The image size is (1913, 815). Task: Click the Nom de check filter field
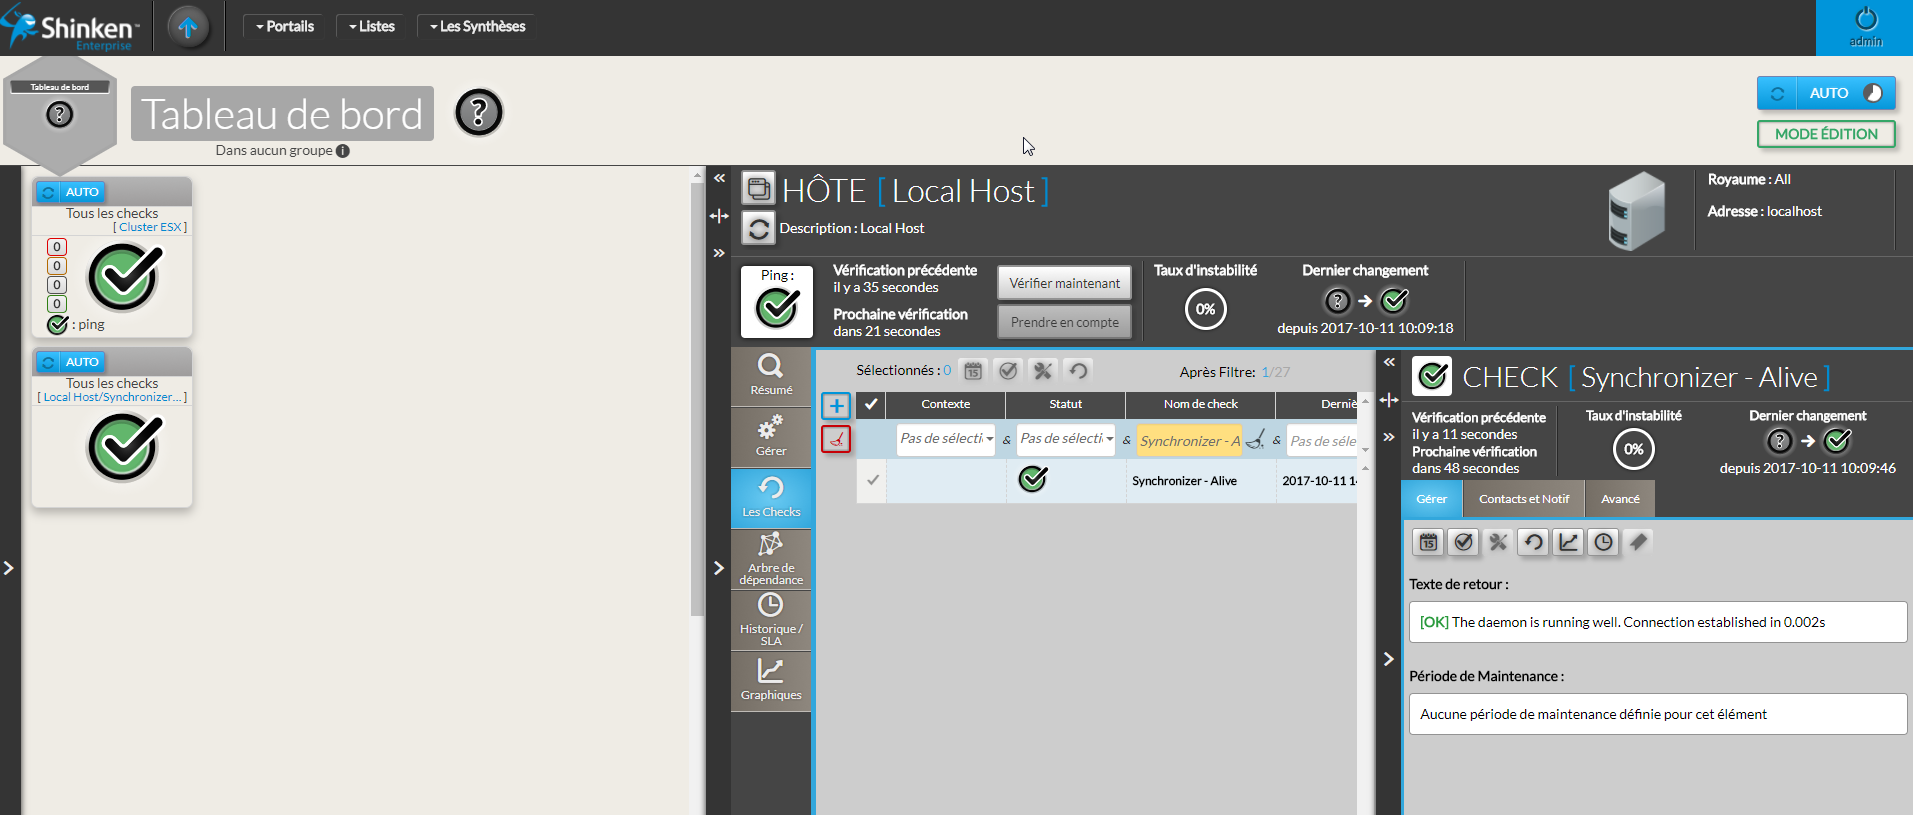click(1188, 440)
